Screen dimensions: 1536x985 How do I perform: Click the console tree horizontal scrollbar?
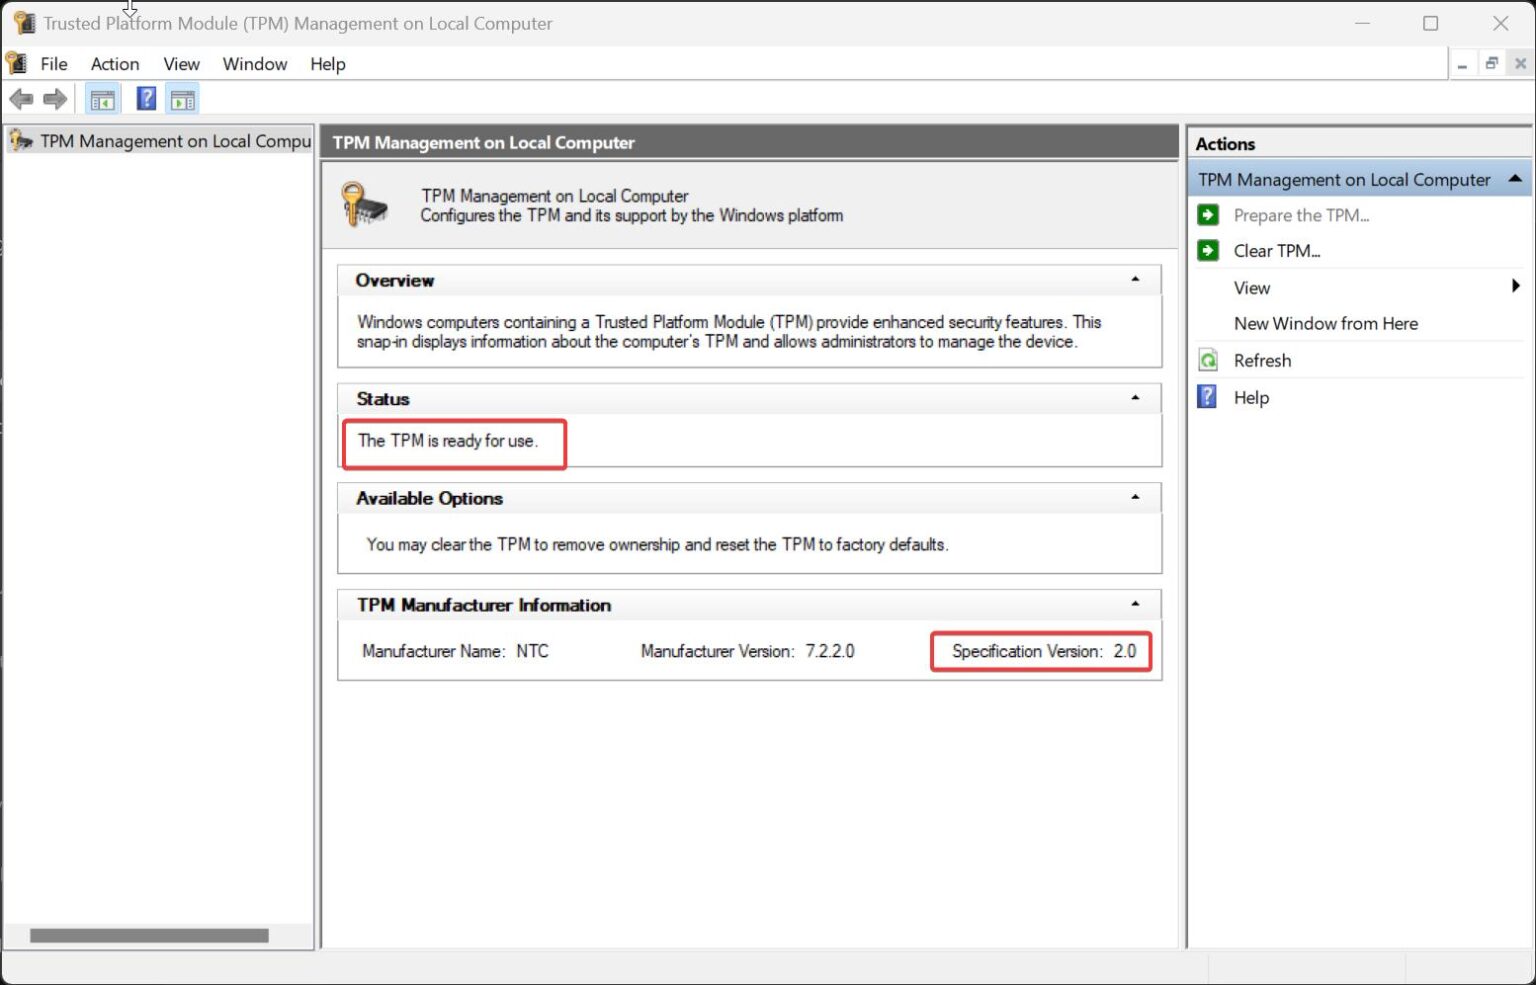pos(149,936)
